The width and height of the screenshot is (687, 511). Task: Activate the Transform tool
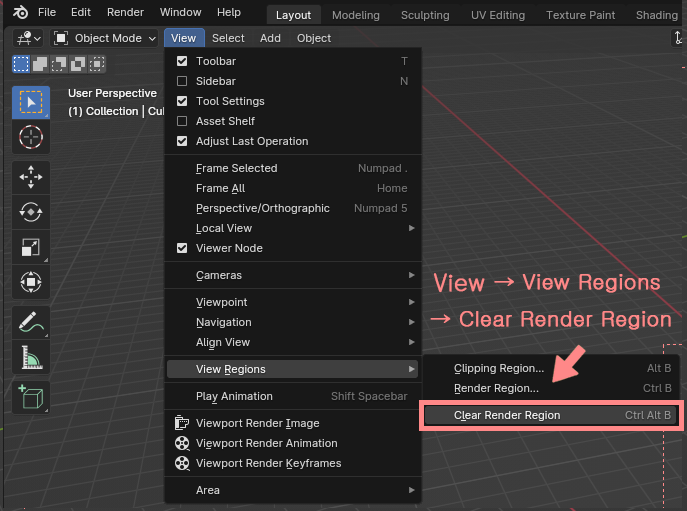pyautogui.click(x=31, y=282)
